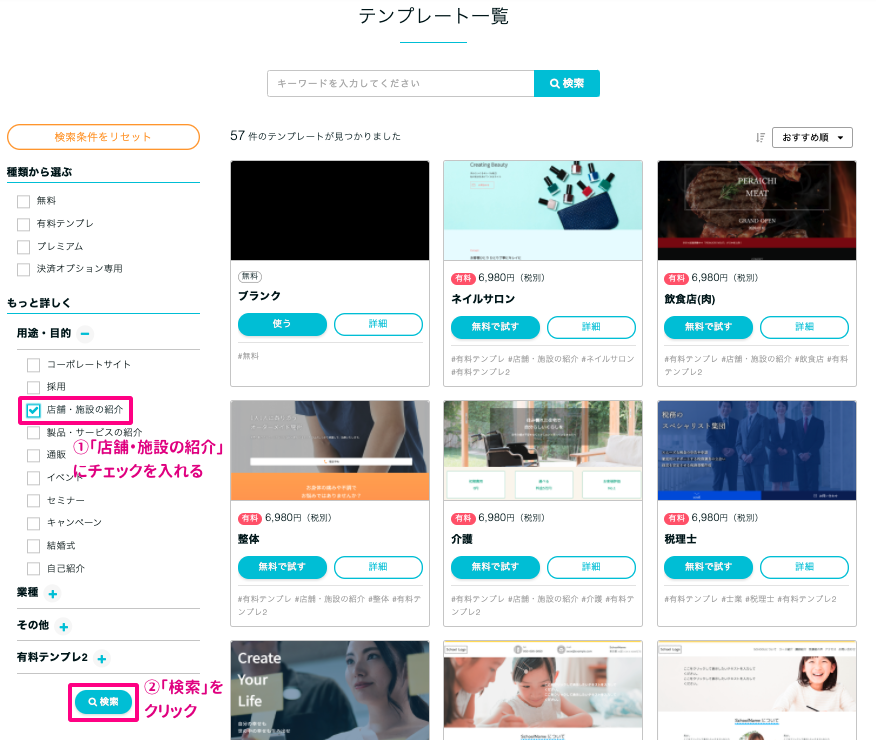Click 検索条件をリセット button
The width and height of the screenshot is (876, 740).
coord(103,137)
